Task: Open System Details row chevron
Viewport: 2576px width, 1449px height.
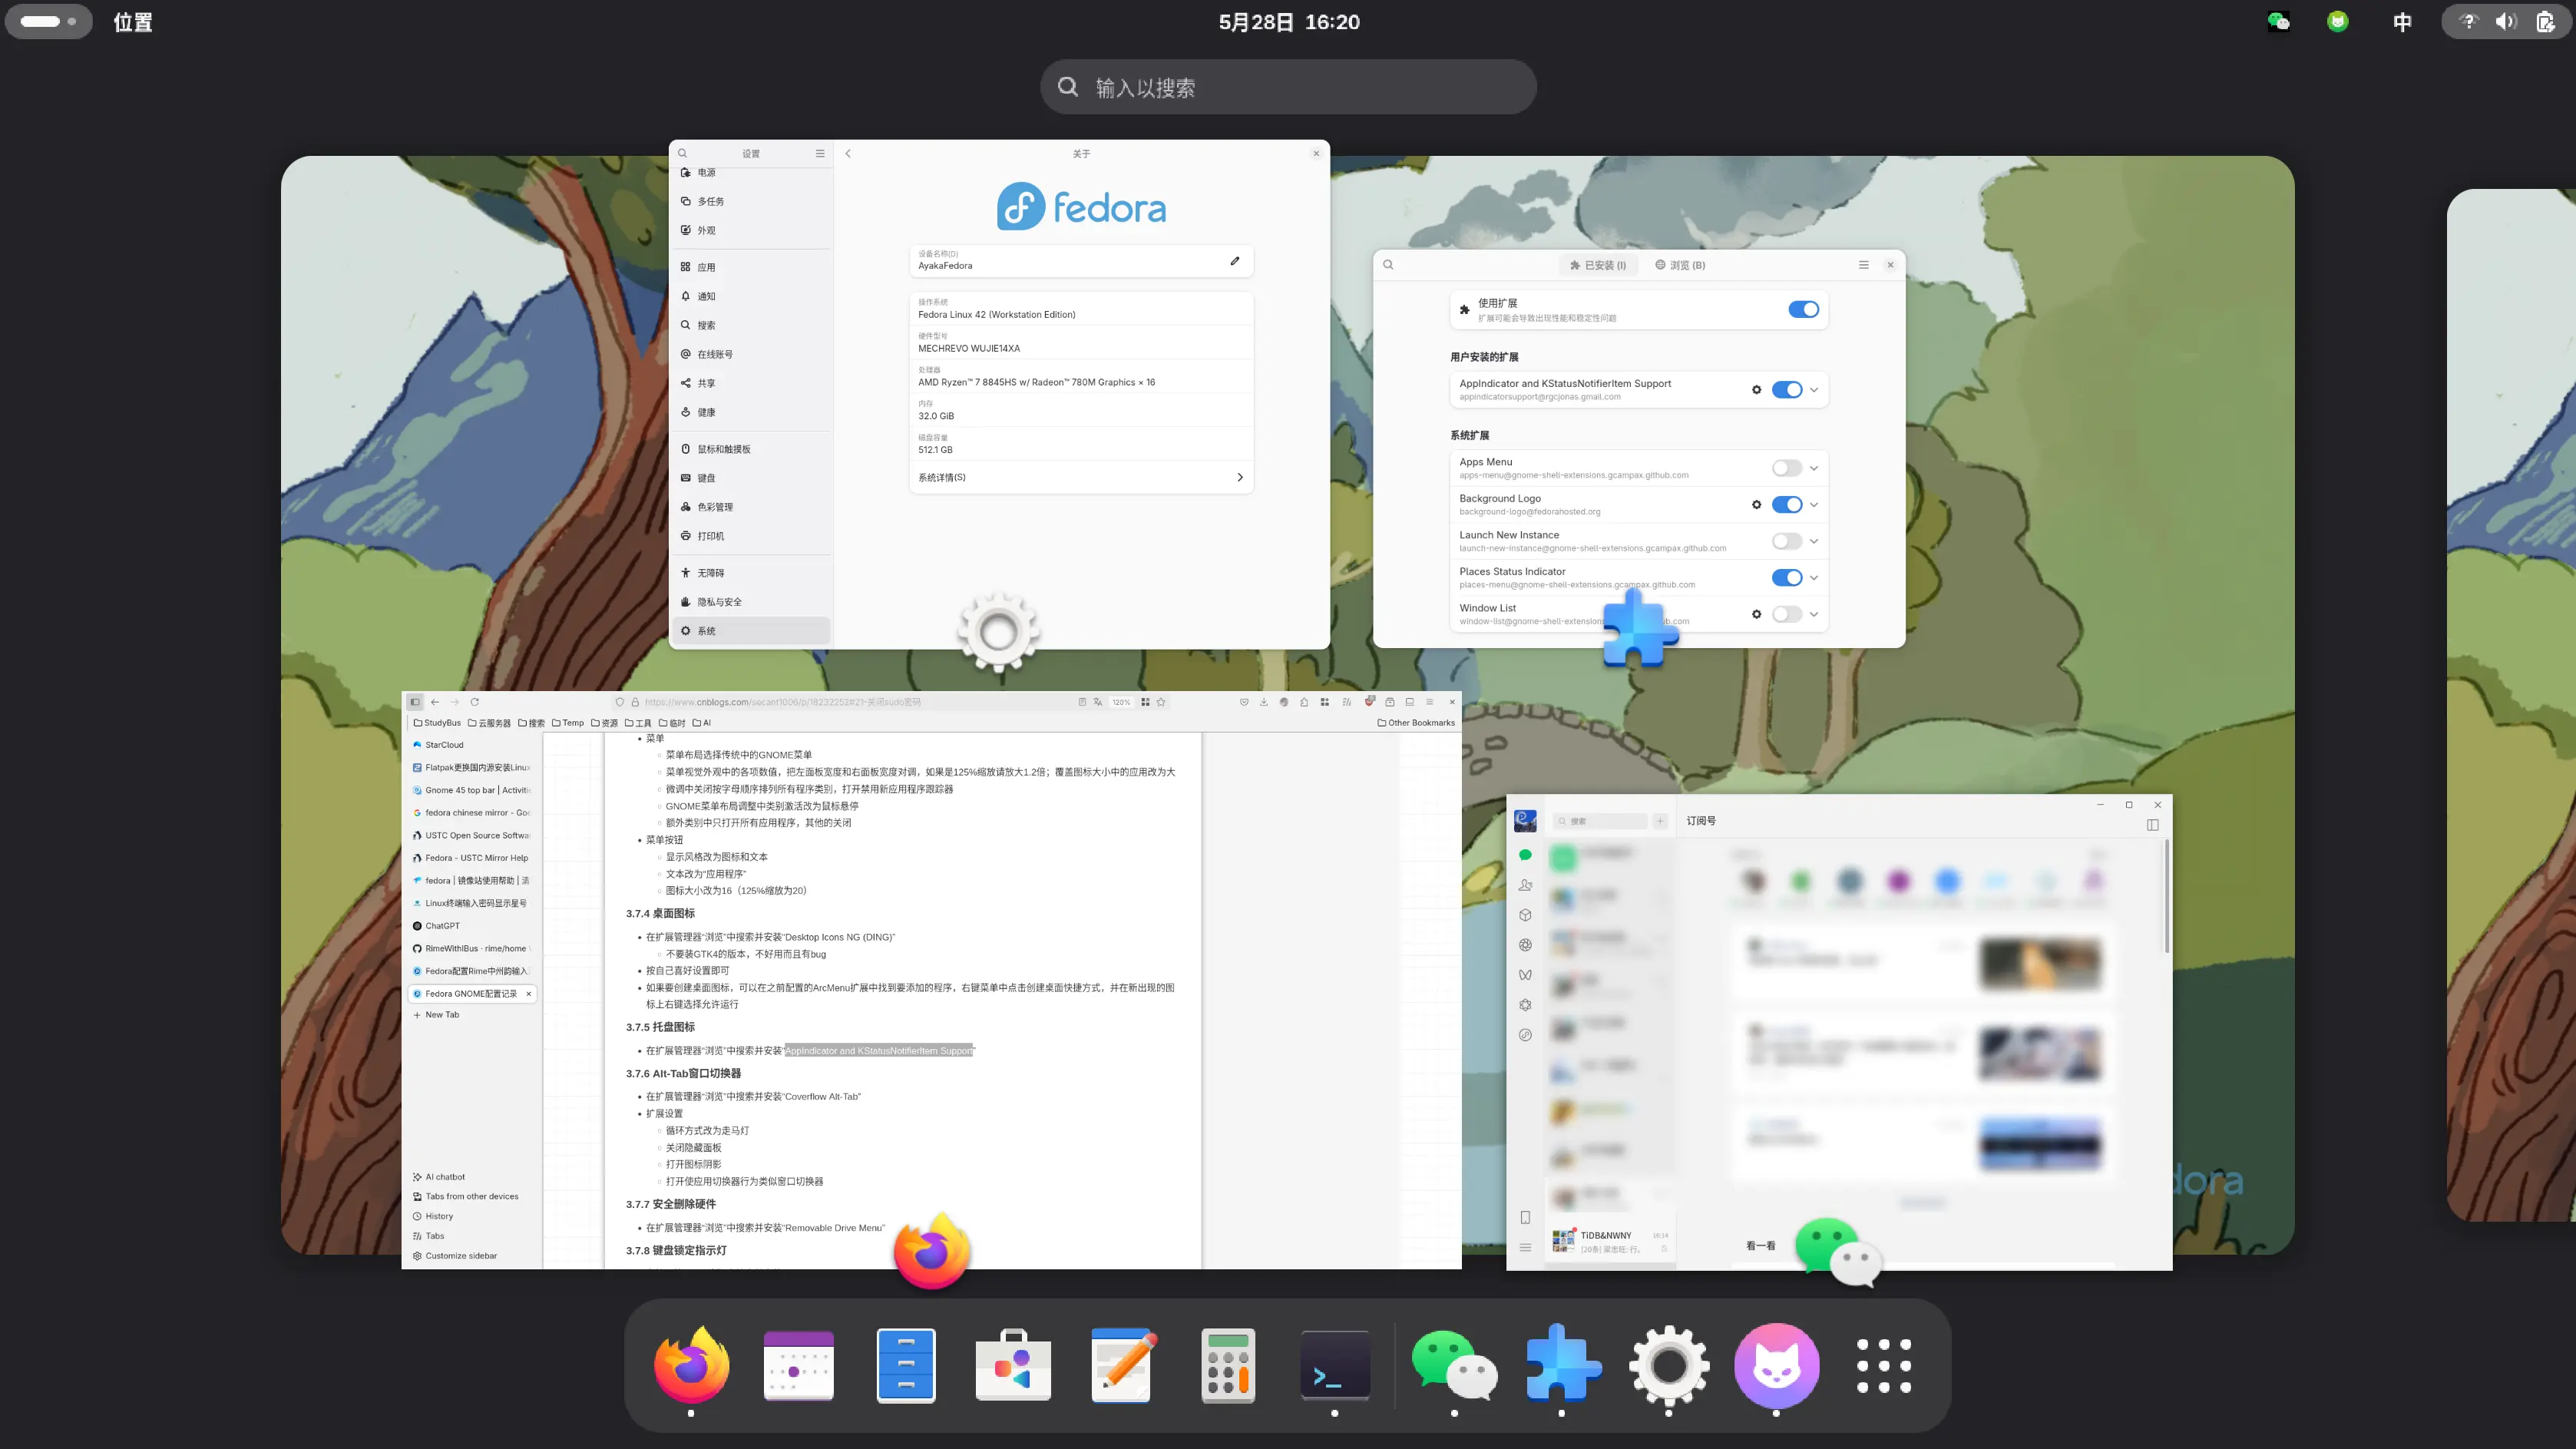Action: tap(1240, 477)
